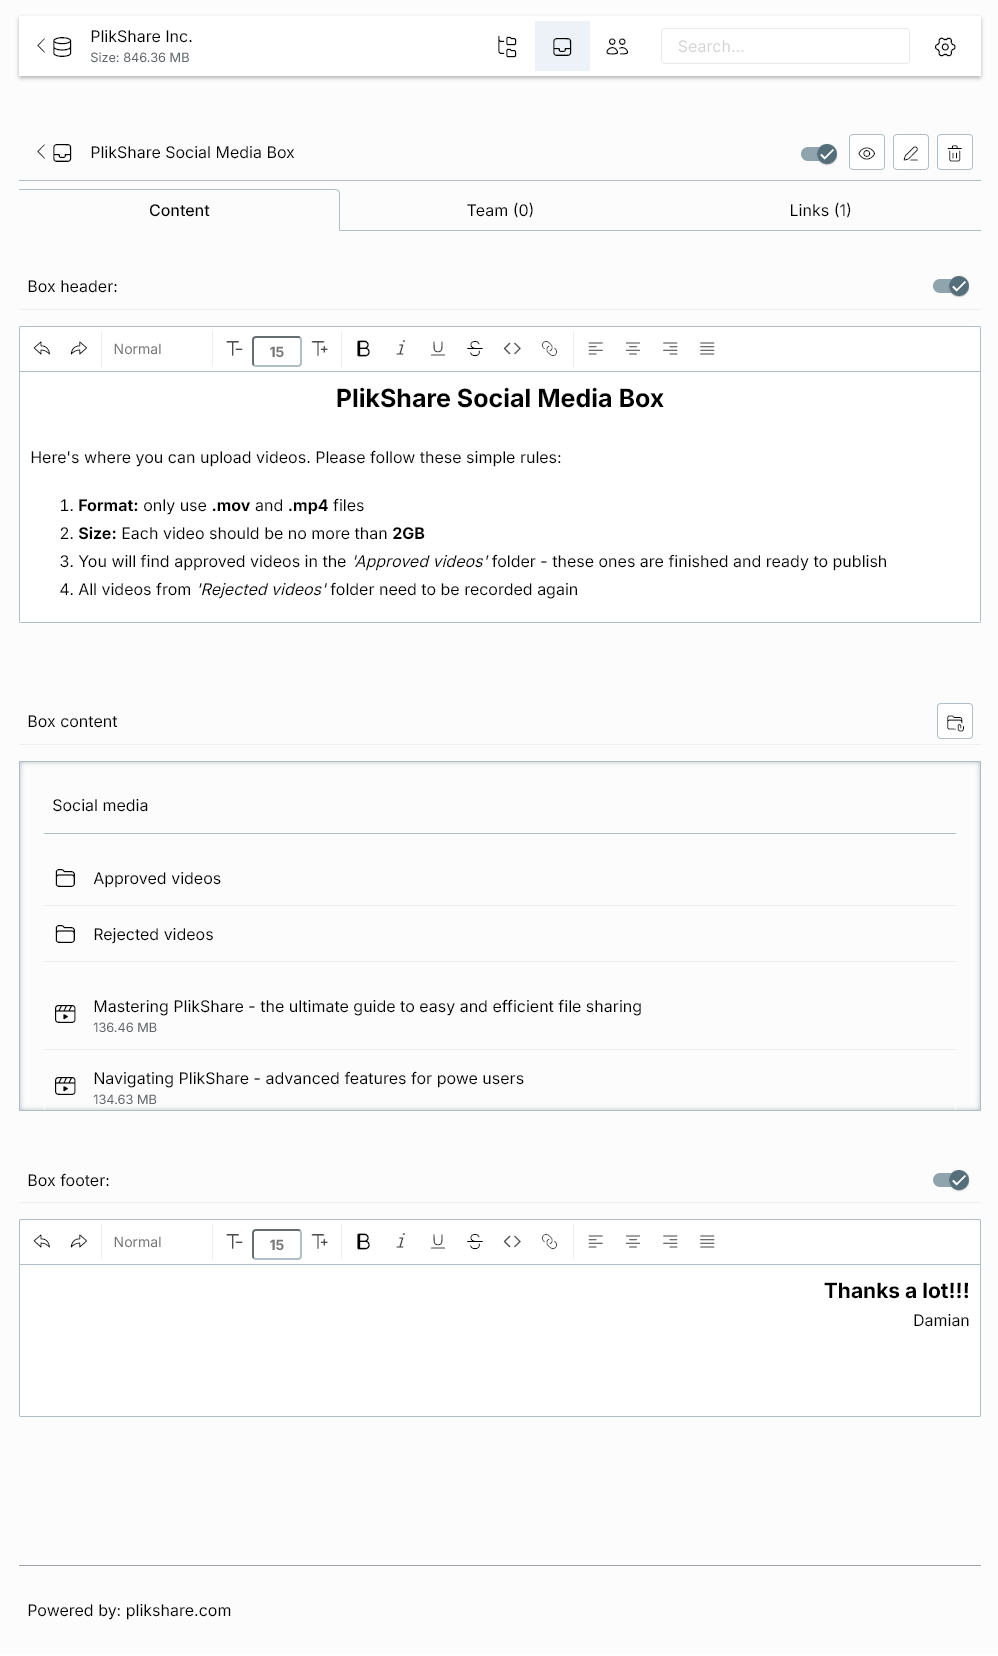Align left in footer editor
Image resolution: width=998 pixels, height=1656 pixels.
(595, 1242)
